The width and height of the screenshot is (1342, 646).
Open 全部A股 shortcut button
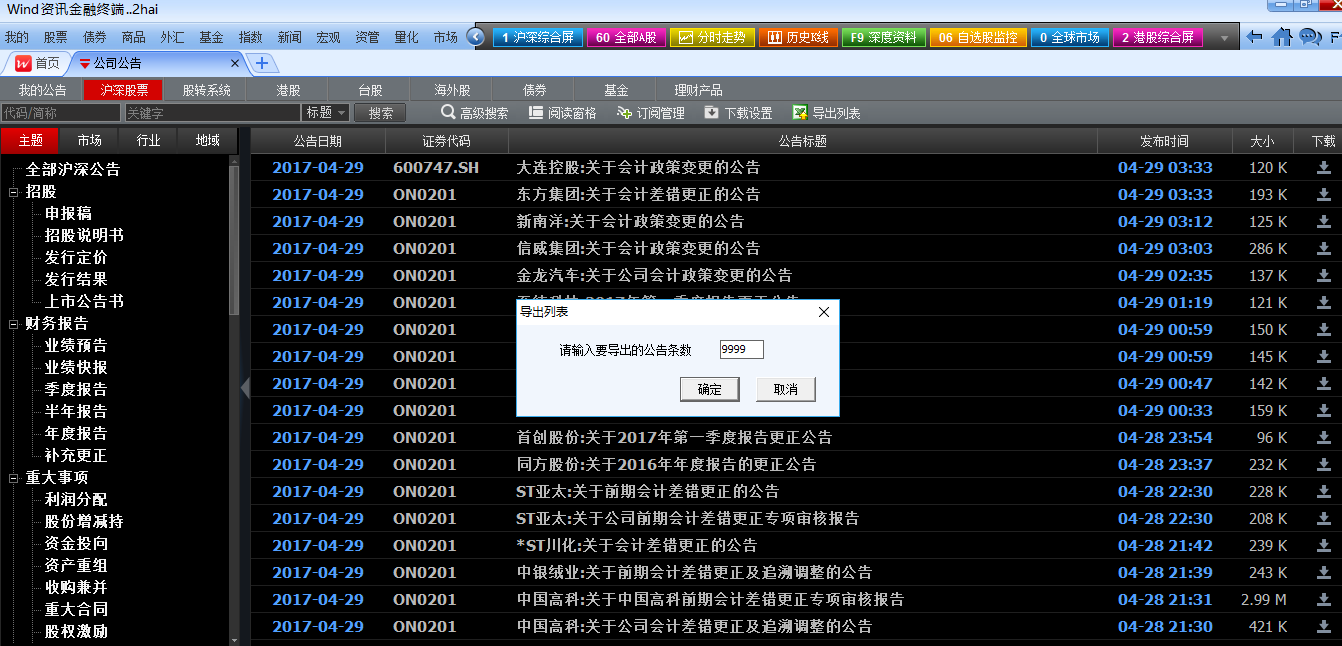(x=626, y=38)
